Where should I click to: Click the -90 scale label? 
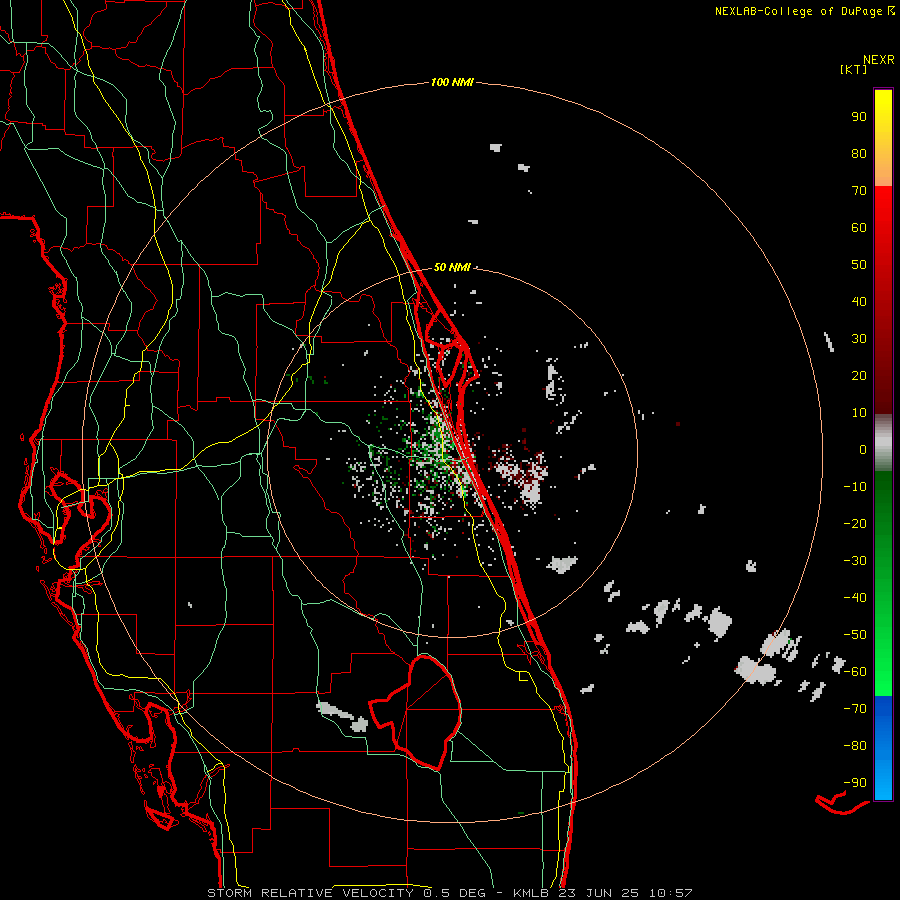point(855,783)
